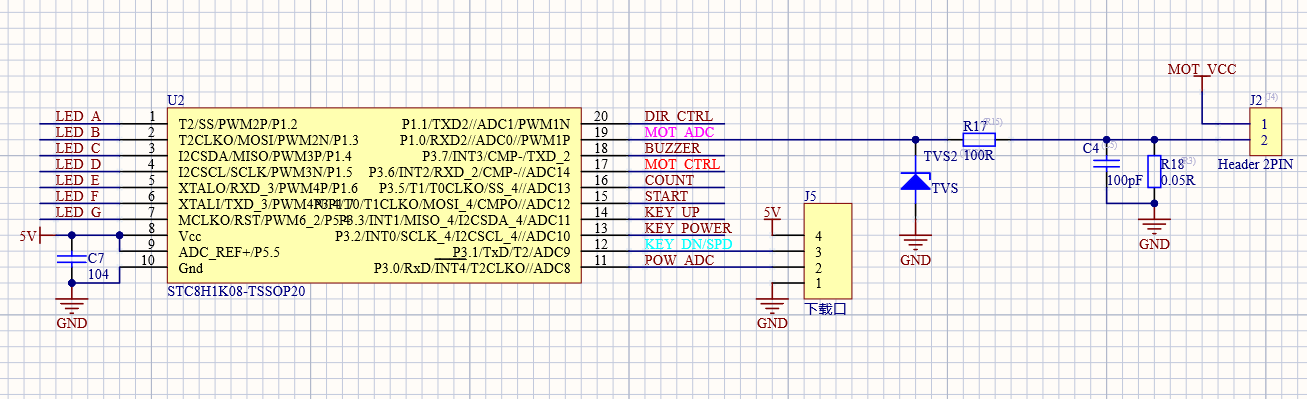
Task: Select the J5 designator label
Action: 811,196
